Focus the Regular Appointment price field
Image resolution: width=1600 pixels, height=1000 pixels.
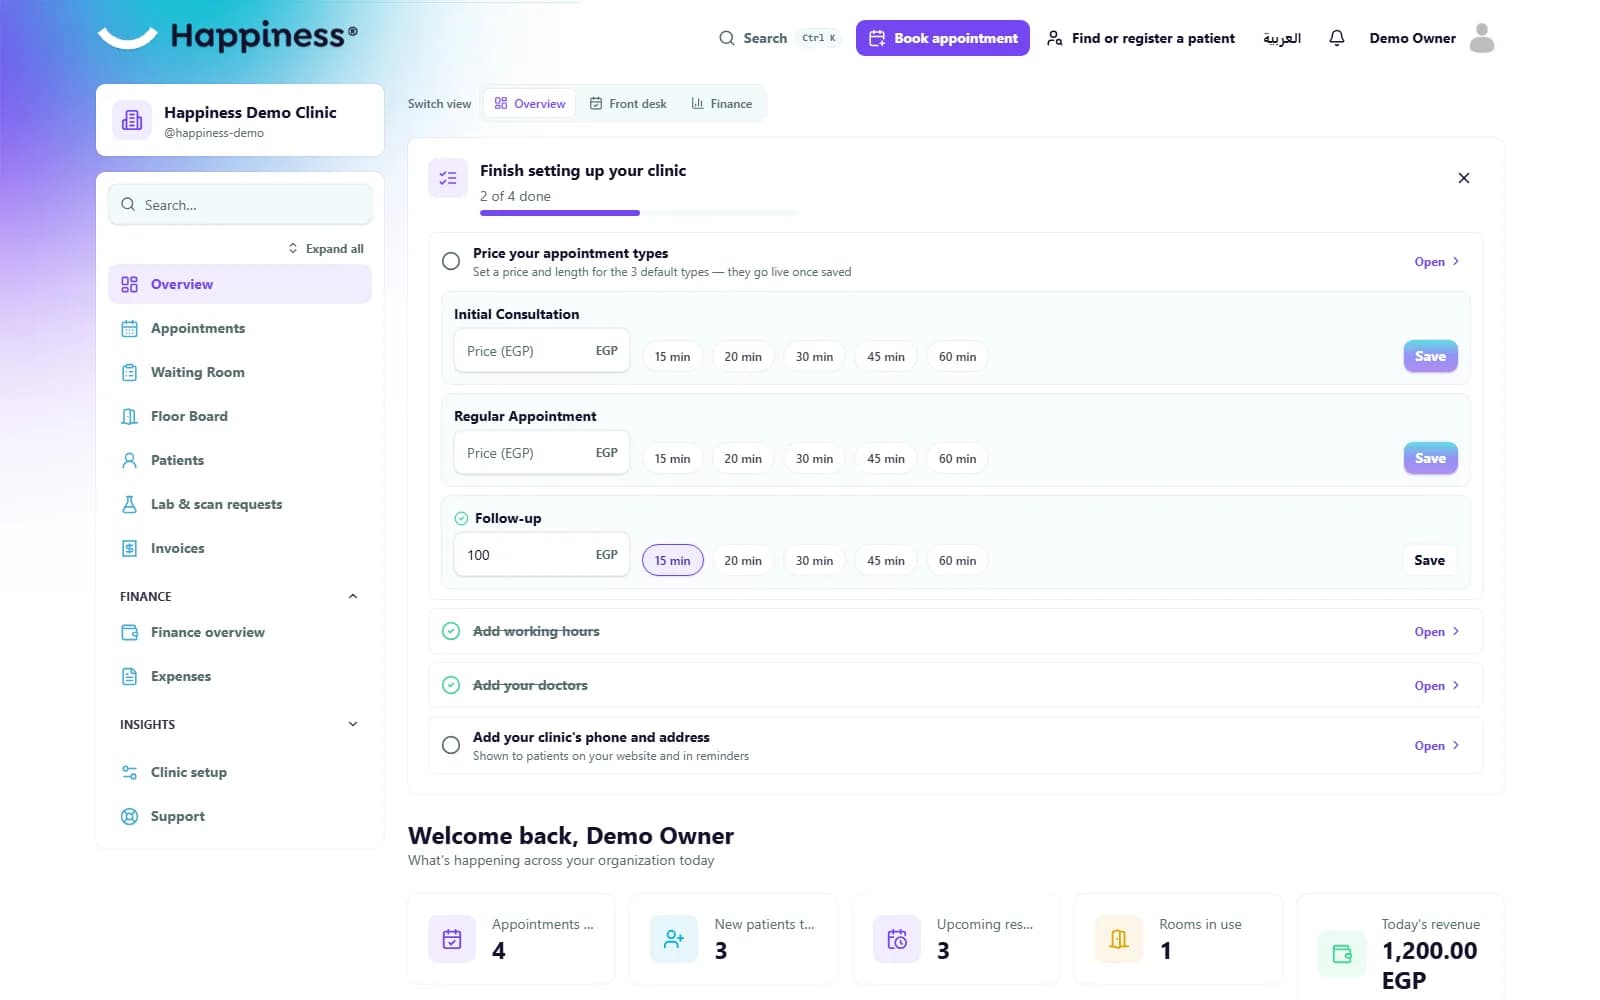point(541,453)
